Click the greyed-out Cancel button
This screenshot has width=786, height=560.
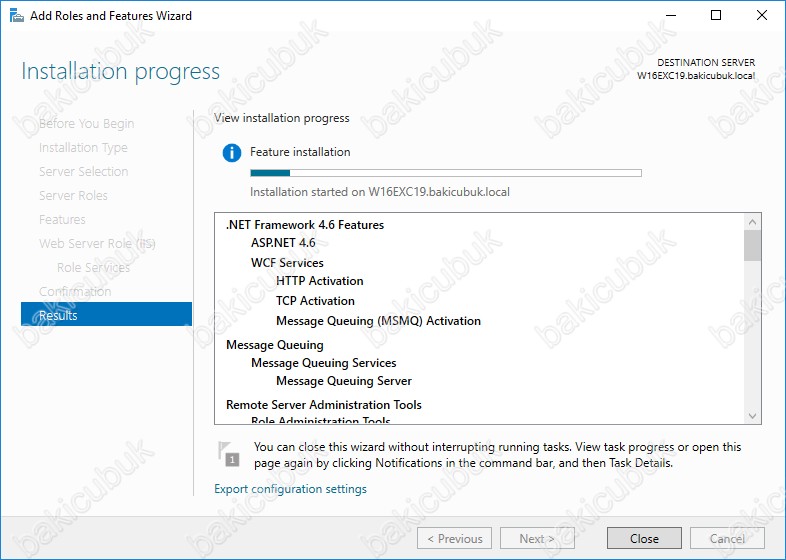click(x=727, y=538)
